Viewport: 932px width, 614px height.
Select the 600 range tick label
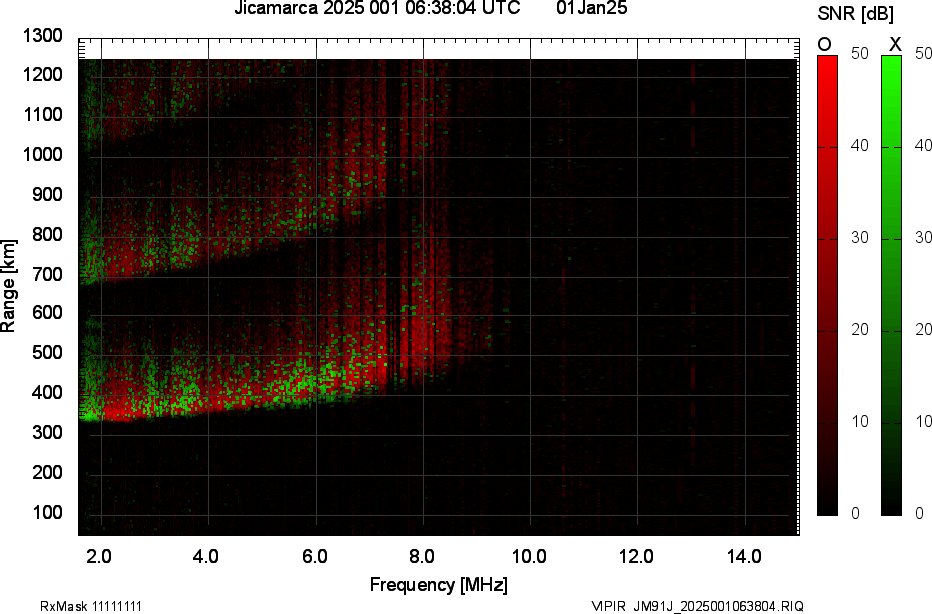[47, 313]
